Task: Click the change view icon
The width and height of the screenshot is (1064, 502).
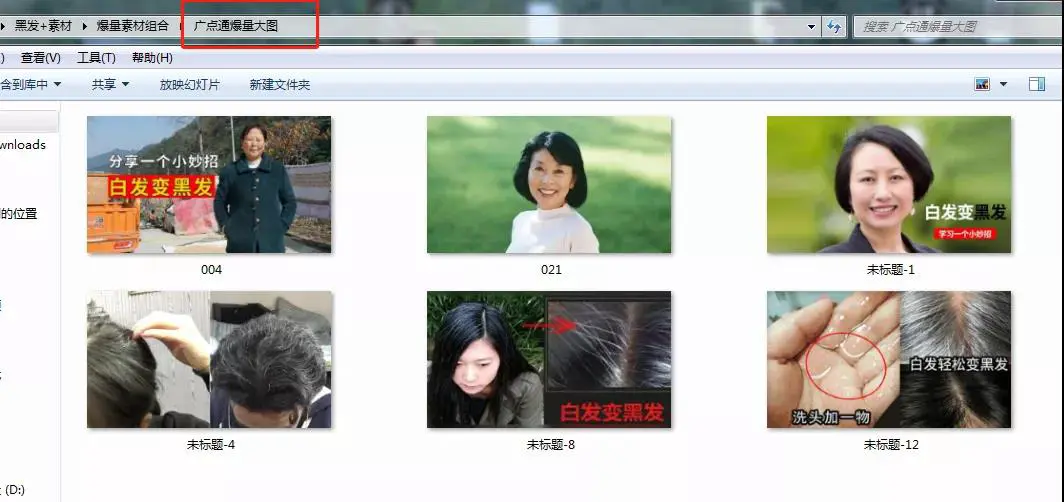Action: click(982, 85)
